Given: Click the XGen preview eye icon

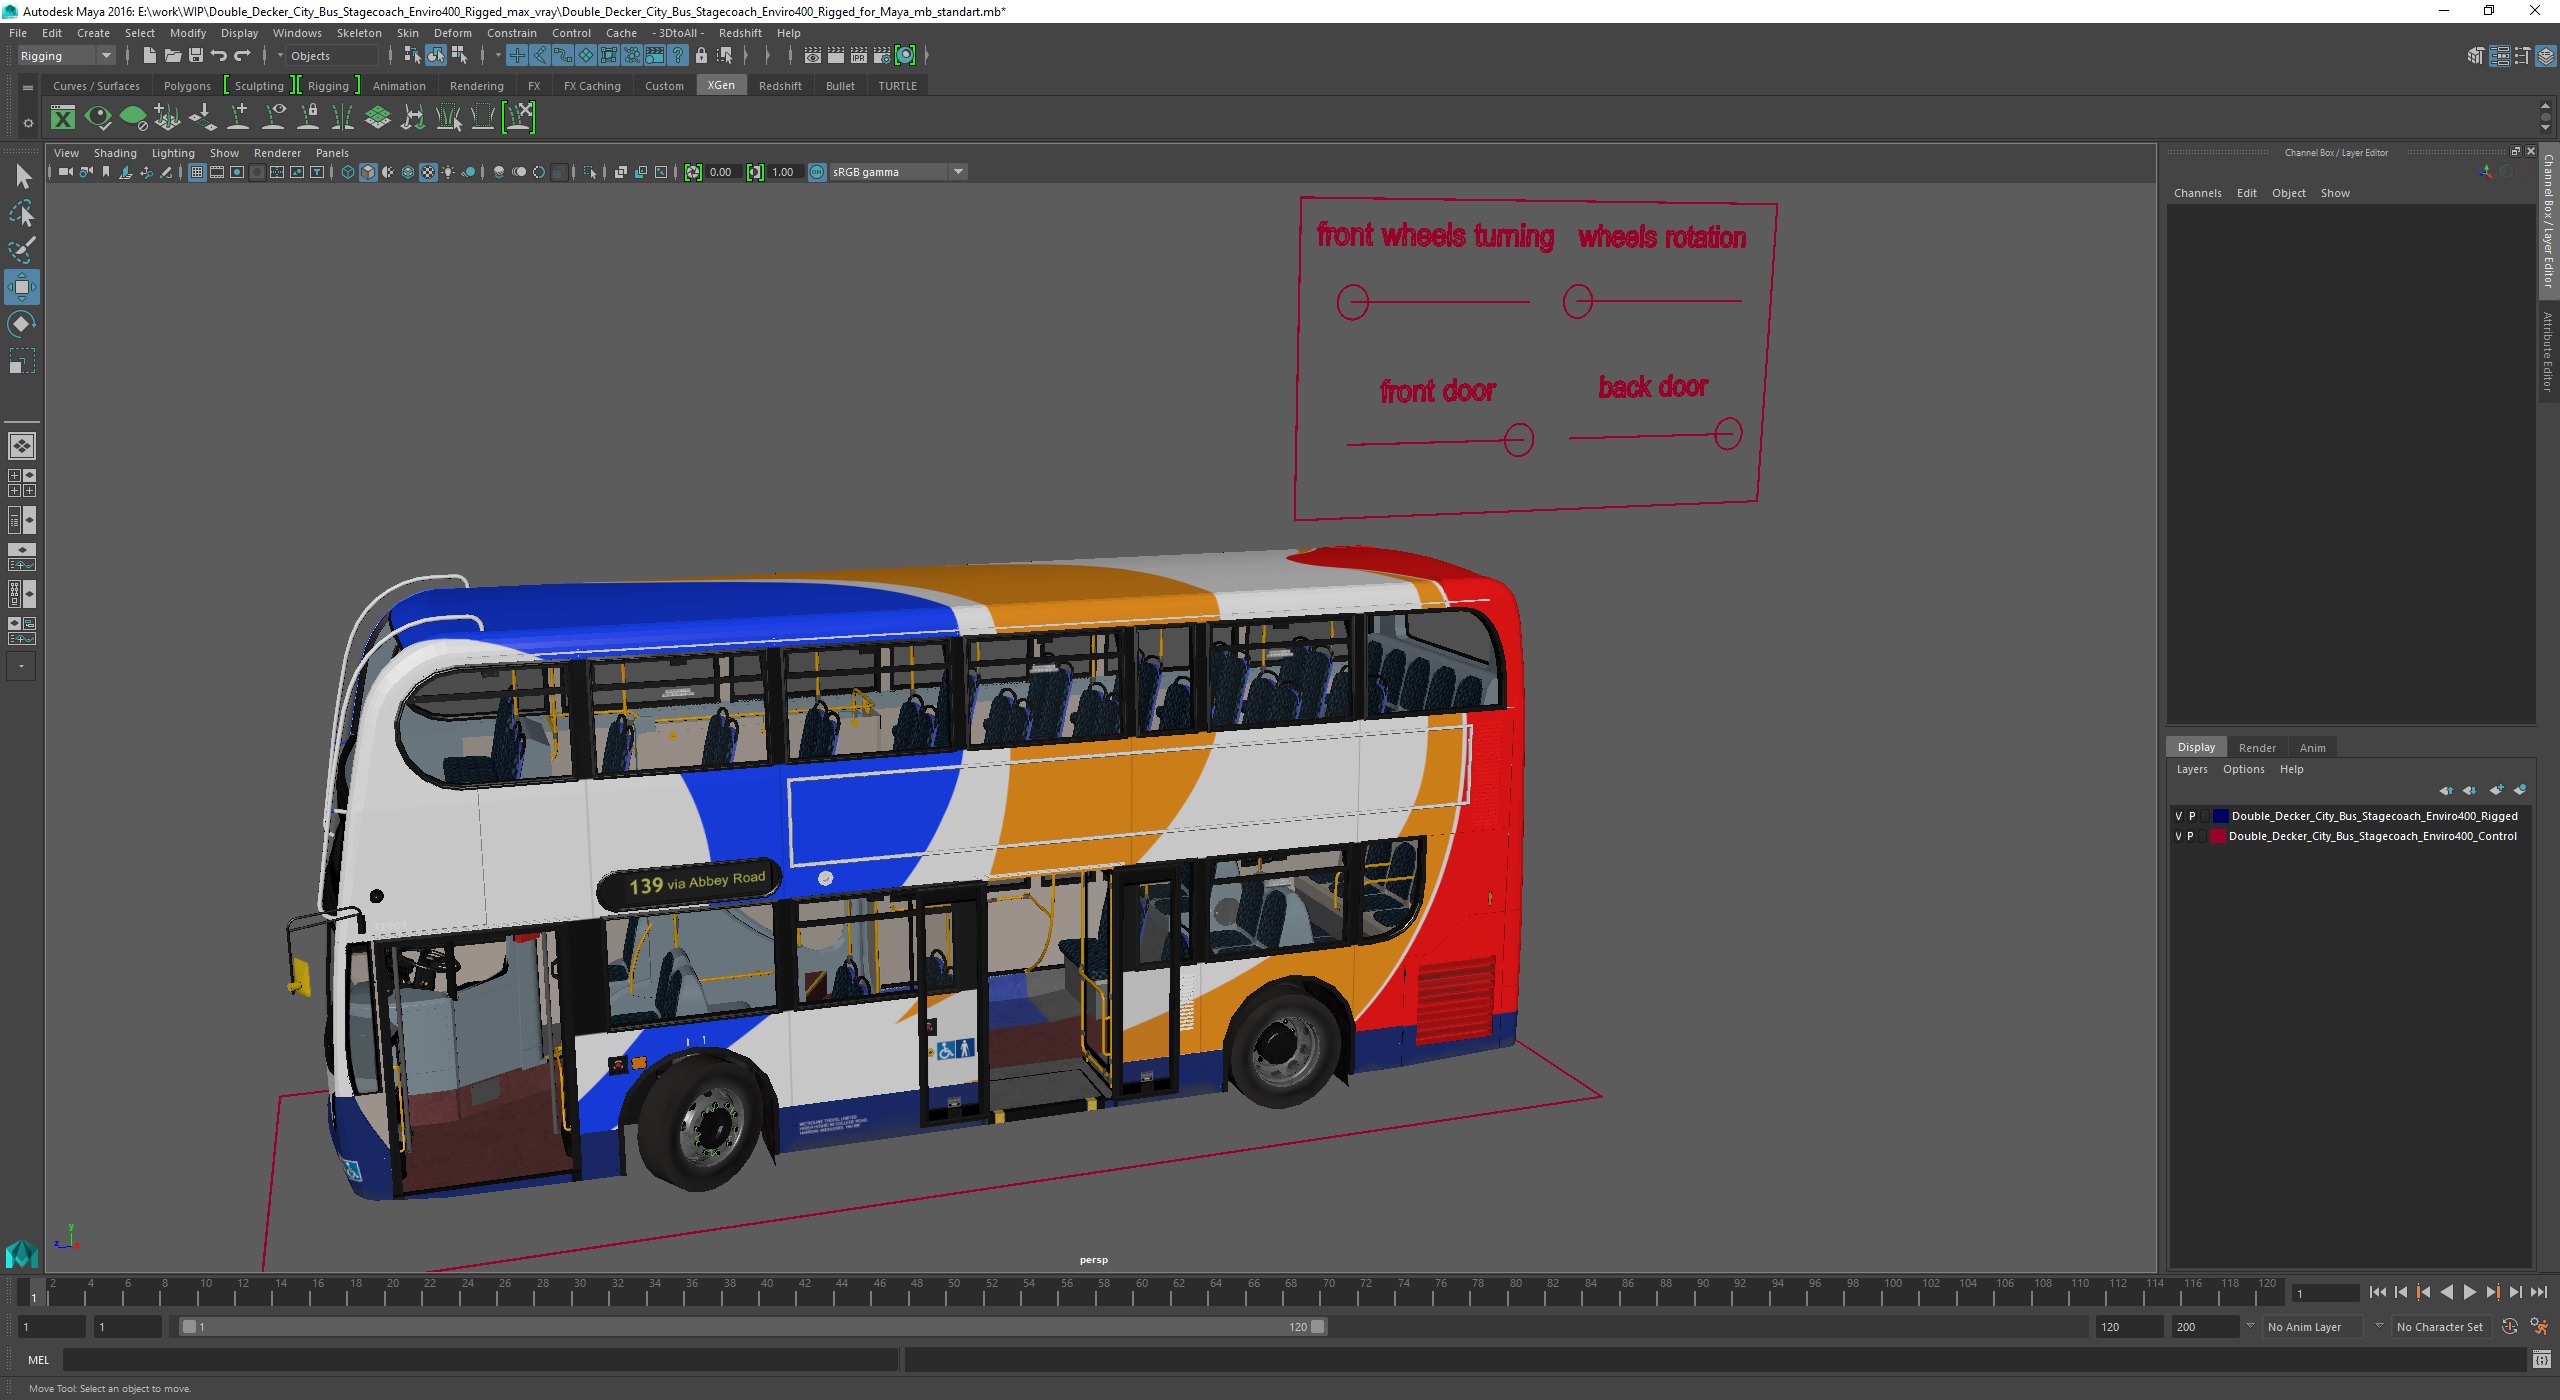Looking at the screenshot, I should 98,118.
